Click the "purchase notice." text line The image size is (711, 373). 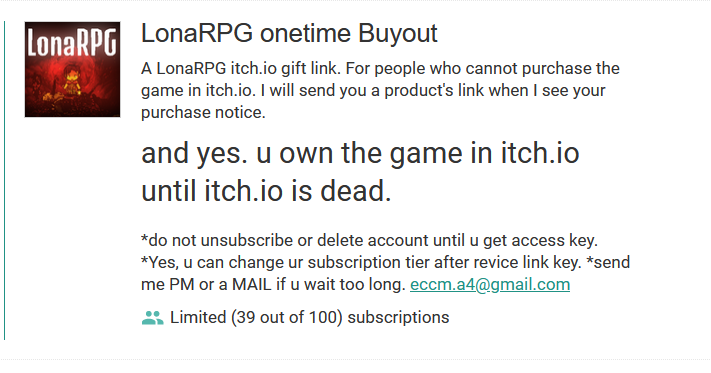[203, 112]
